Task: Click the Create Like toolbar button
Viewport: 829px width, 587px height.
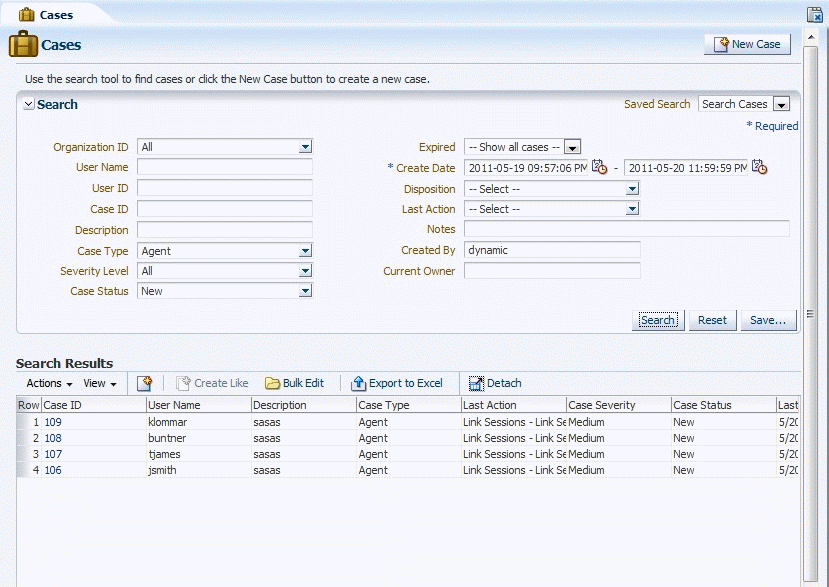Action: (212, 383)
